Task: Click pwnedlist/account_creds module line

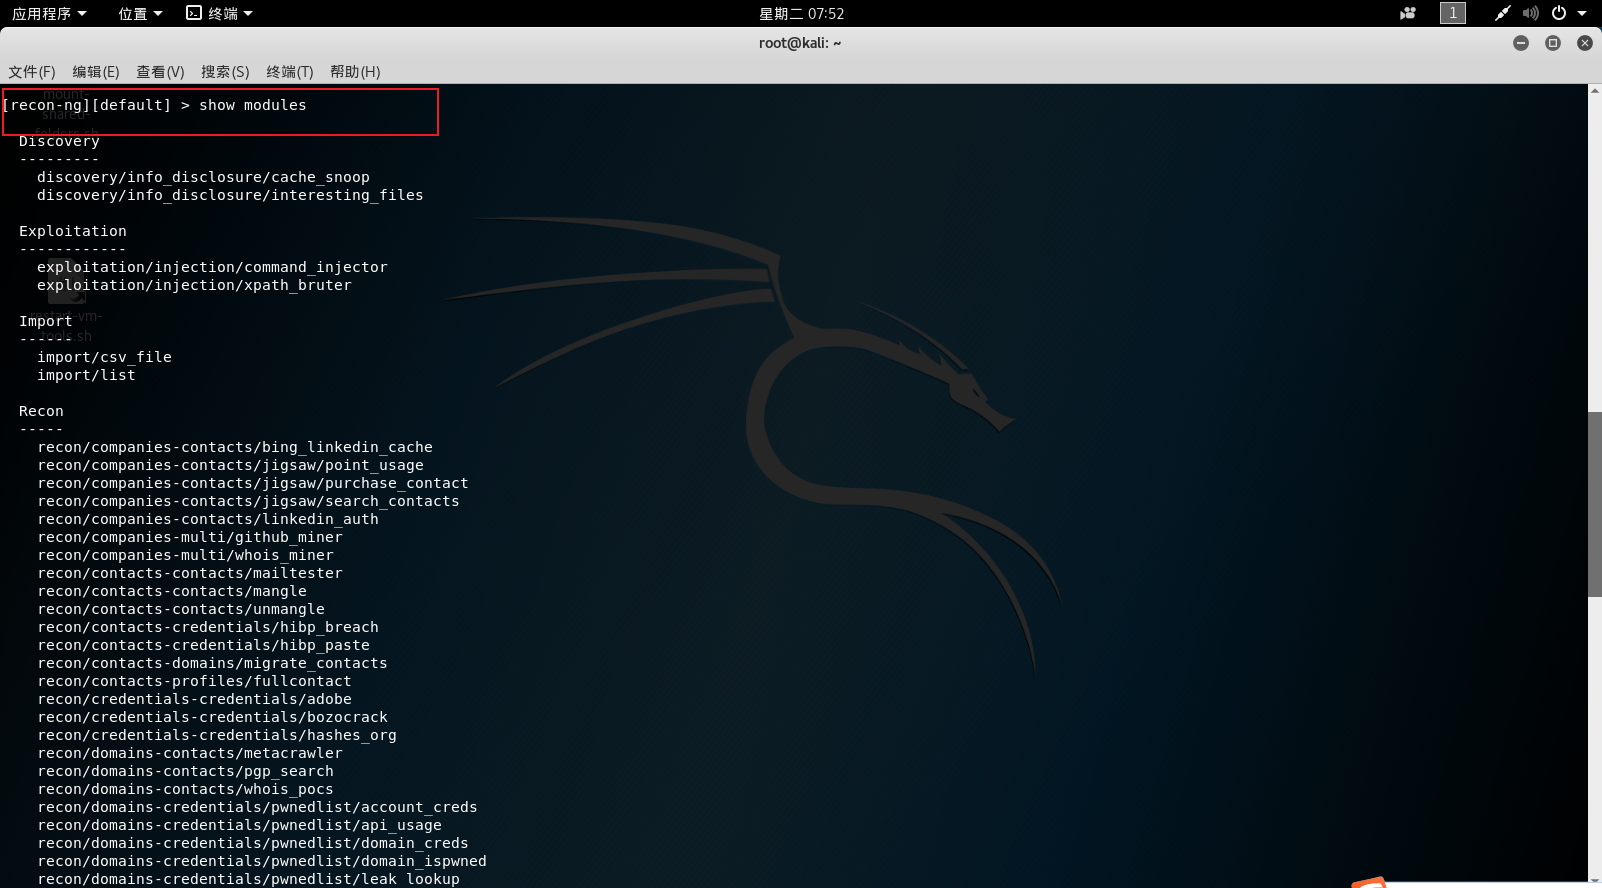Action: pyautogui.click(x=257, y=807)
